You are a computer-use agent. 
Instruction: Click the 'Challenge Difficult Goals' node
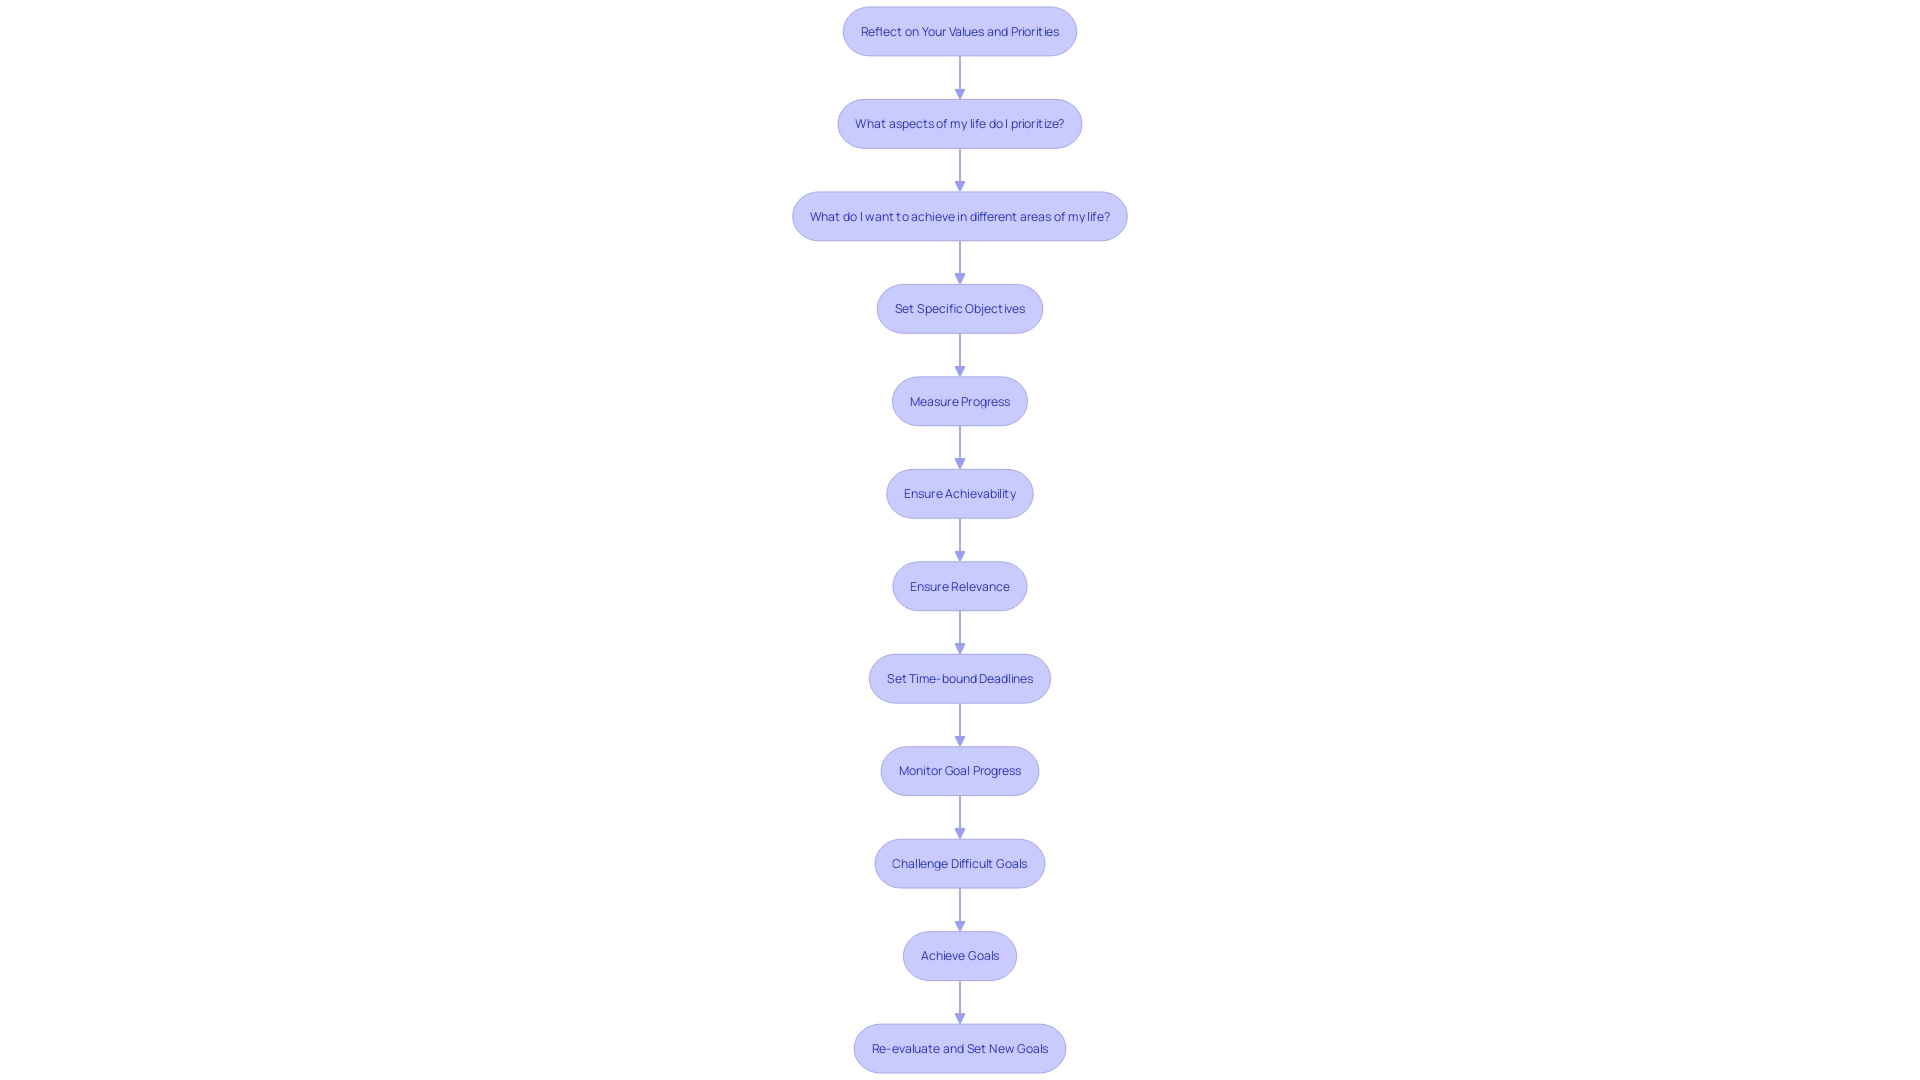tap(959, 861)
